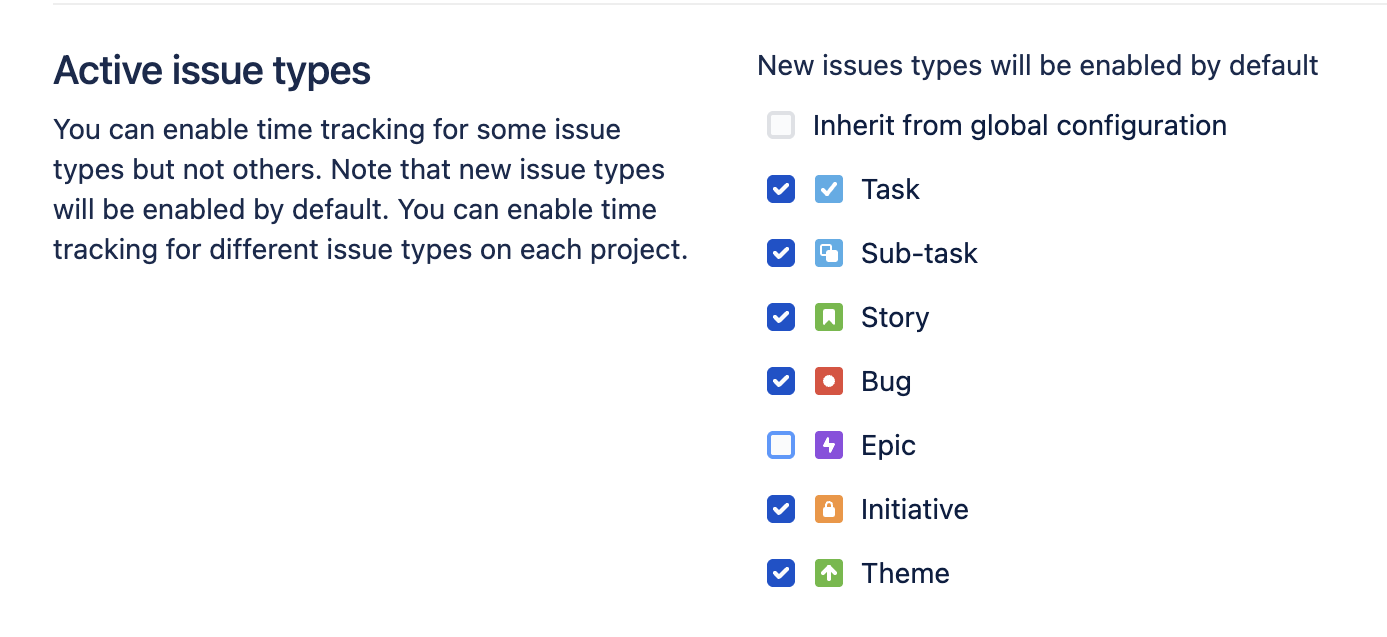This screenshot has width=1387, height=637.
Task: Click the red Bug issue type icon
Action: (829, 381)
